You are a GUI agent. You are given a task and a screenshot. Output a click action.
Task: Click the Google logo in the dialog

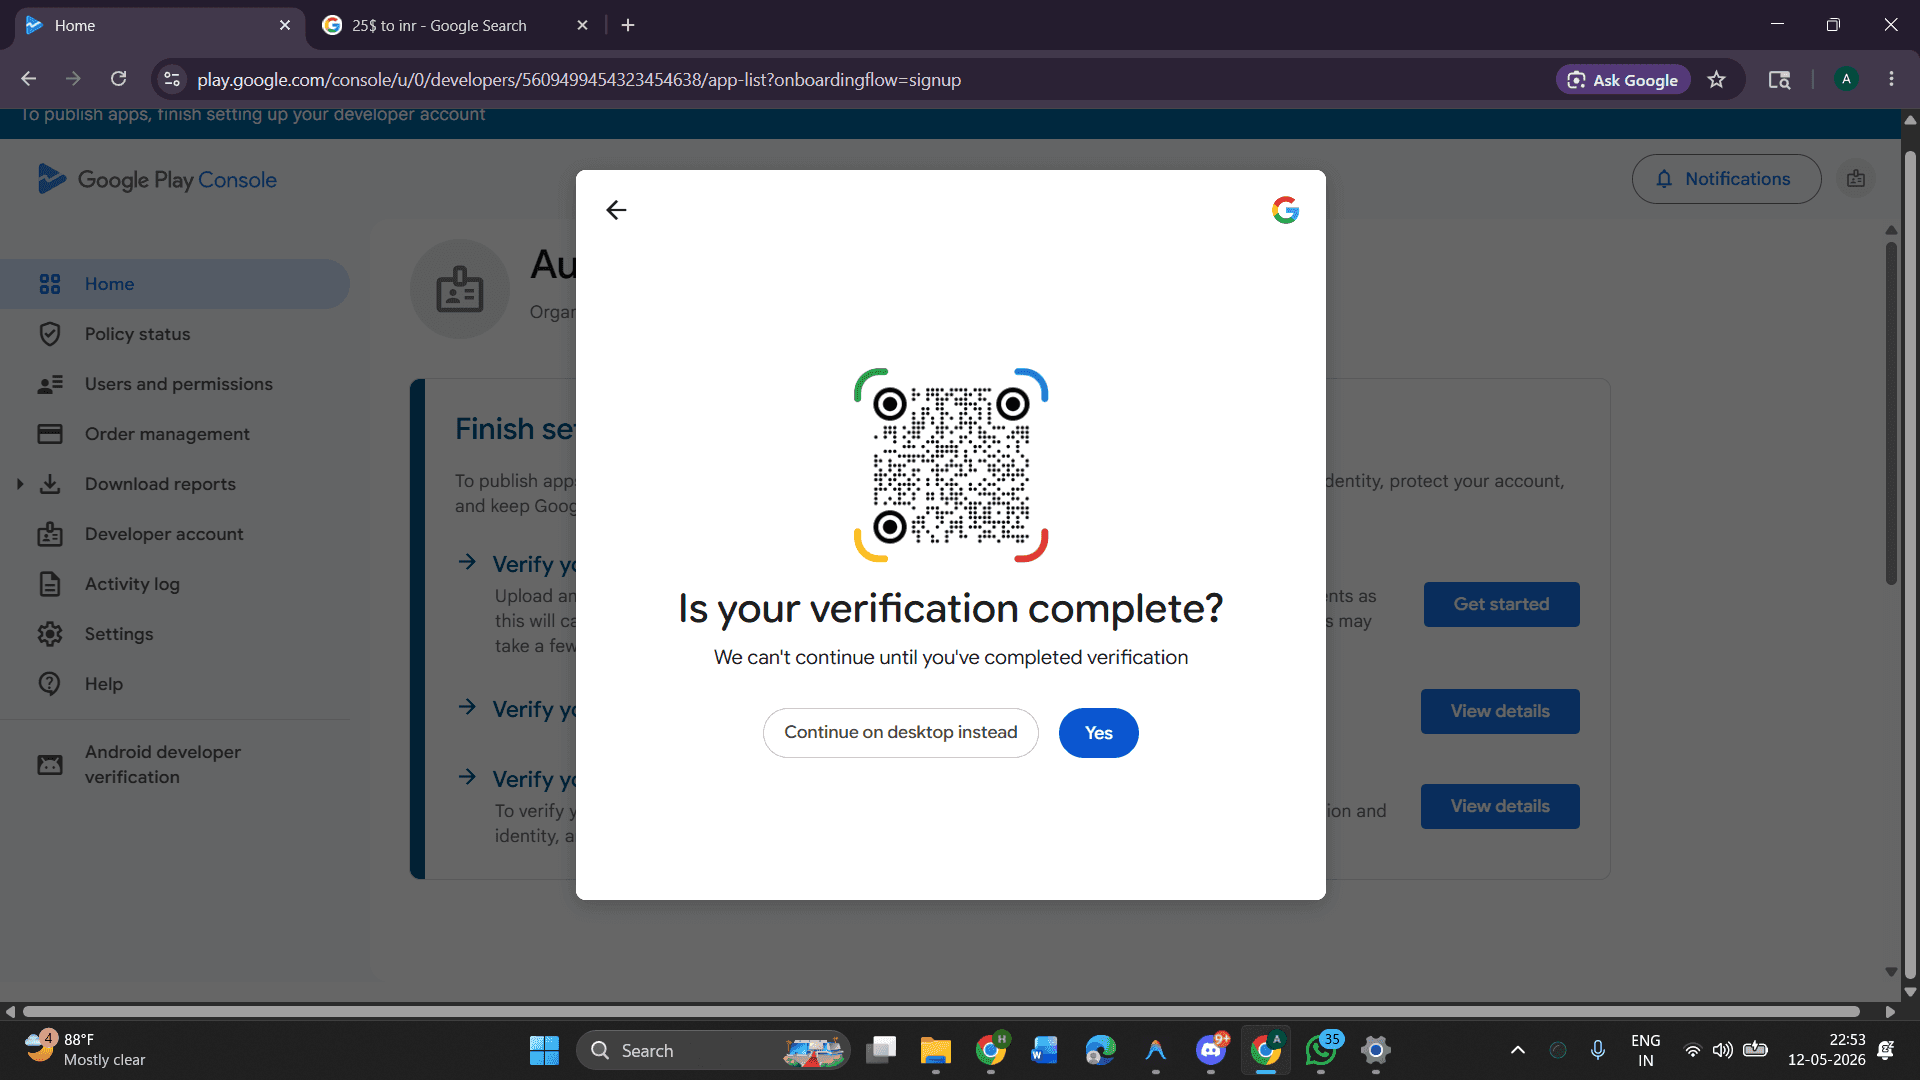pos(1285,210)
